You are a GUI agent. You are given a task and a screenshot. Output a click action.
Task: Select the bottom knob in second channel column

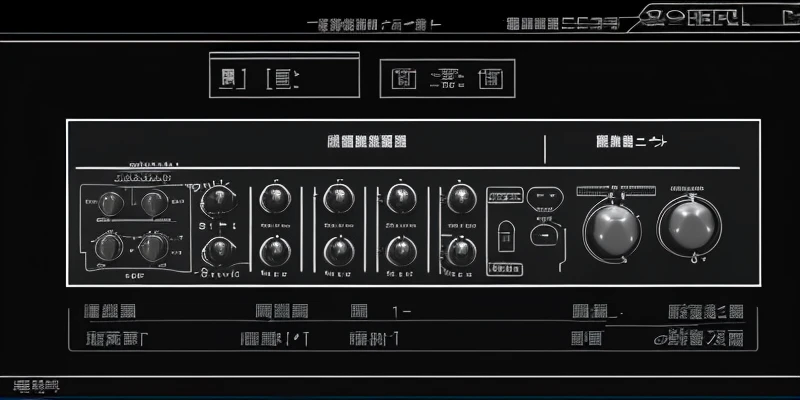tap(338, 250)
